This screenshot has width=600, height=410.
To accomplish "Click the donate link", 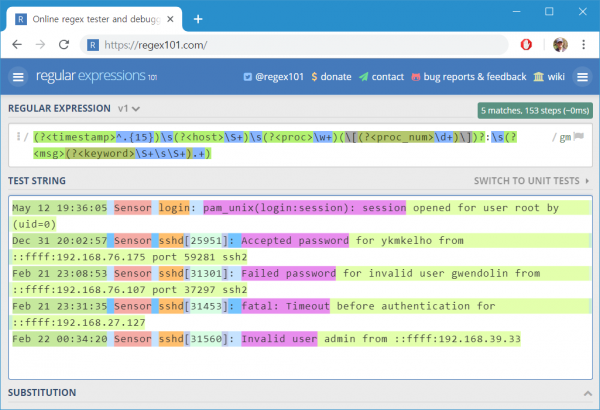I will pos(331,77).
